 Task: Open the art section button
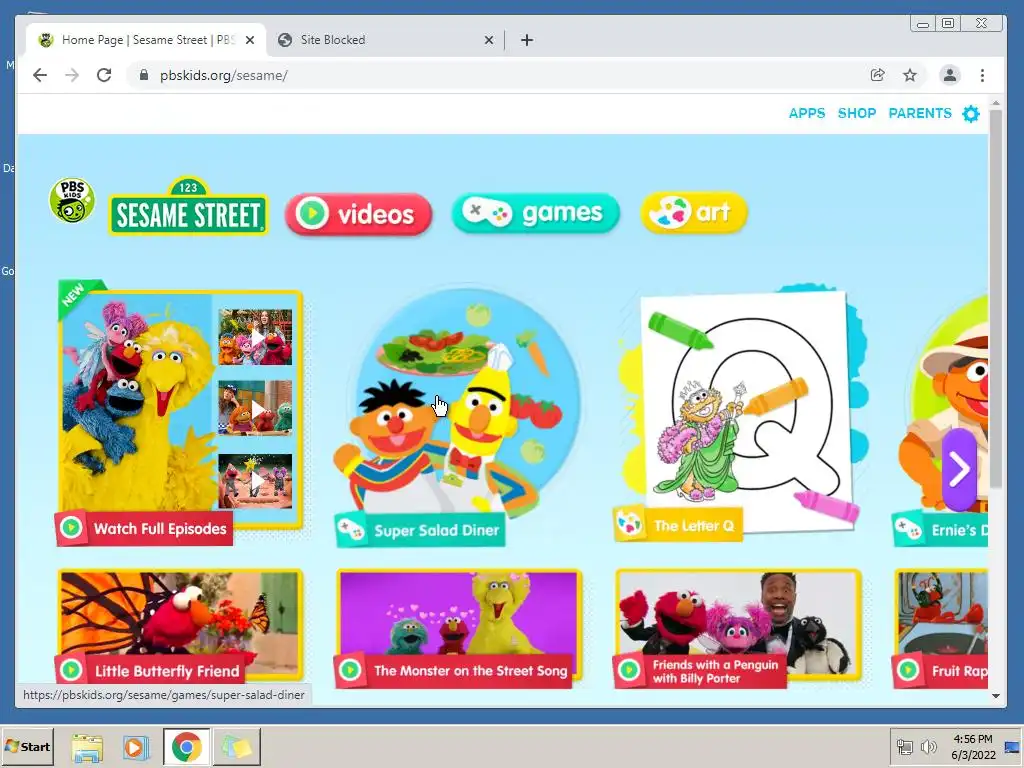pos(694,212)
